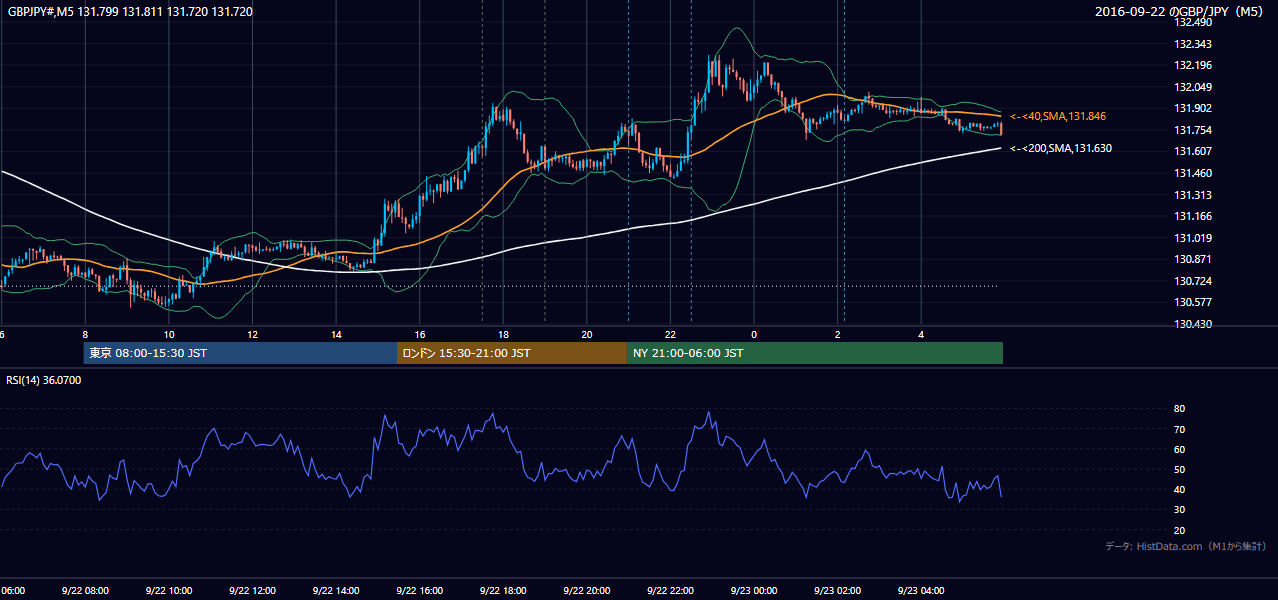Click RSI scale value 40

1180,490
